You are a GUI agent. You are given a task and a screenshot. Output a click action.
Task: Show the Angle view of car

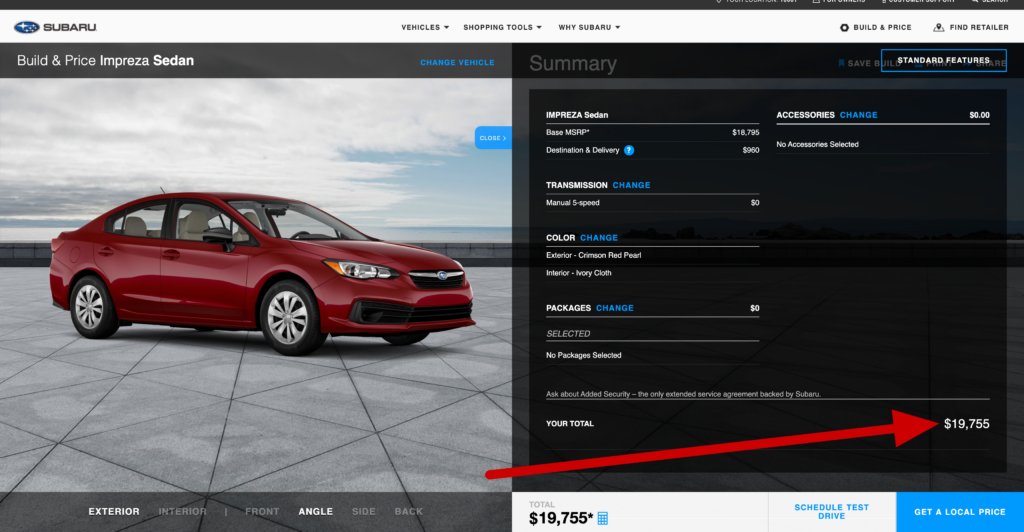[315, 512]
